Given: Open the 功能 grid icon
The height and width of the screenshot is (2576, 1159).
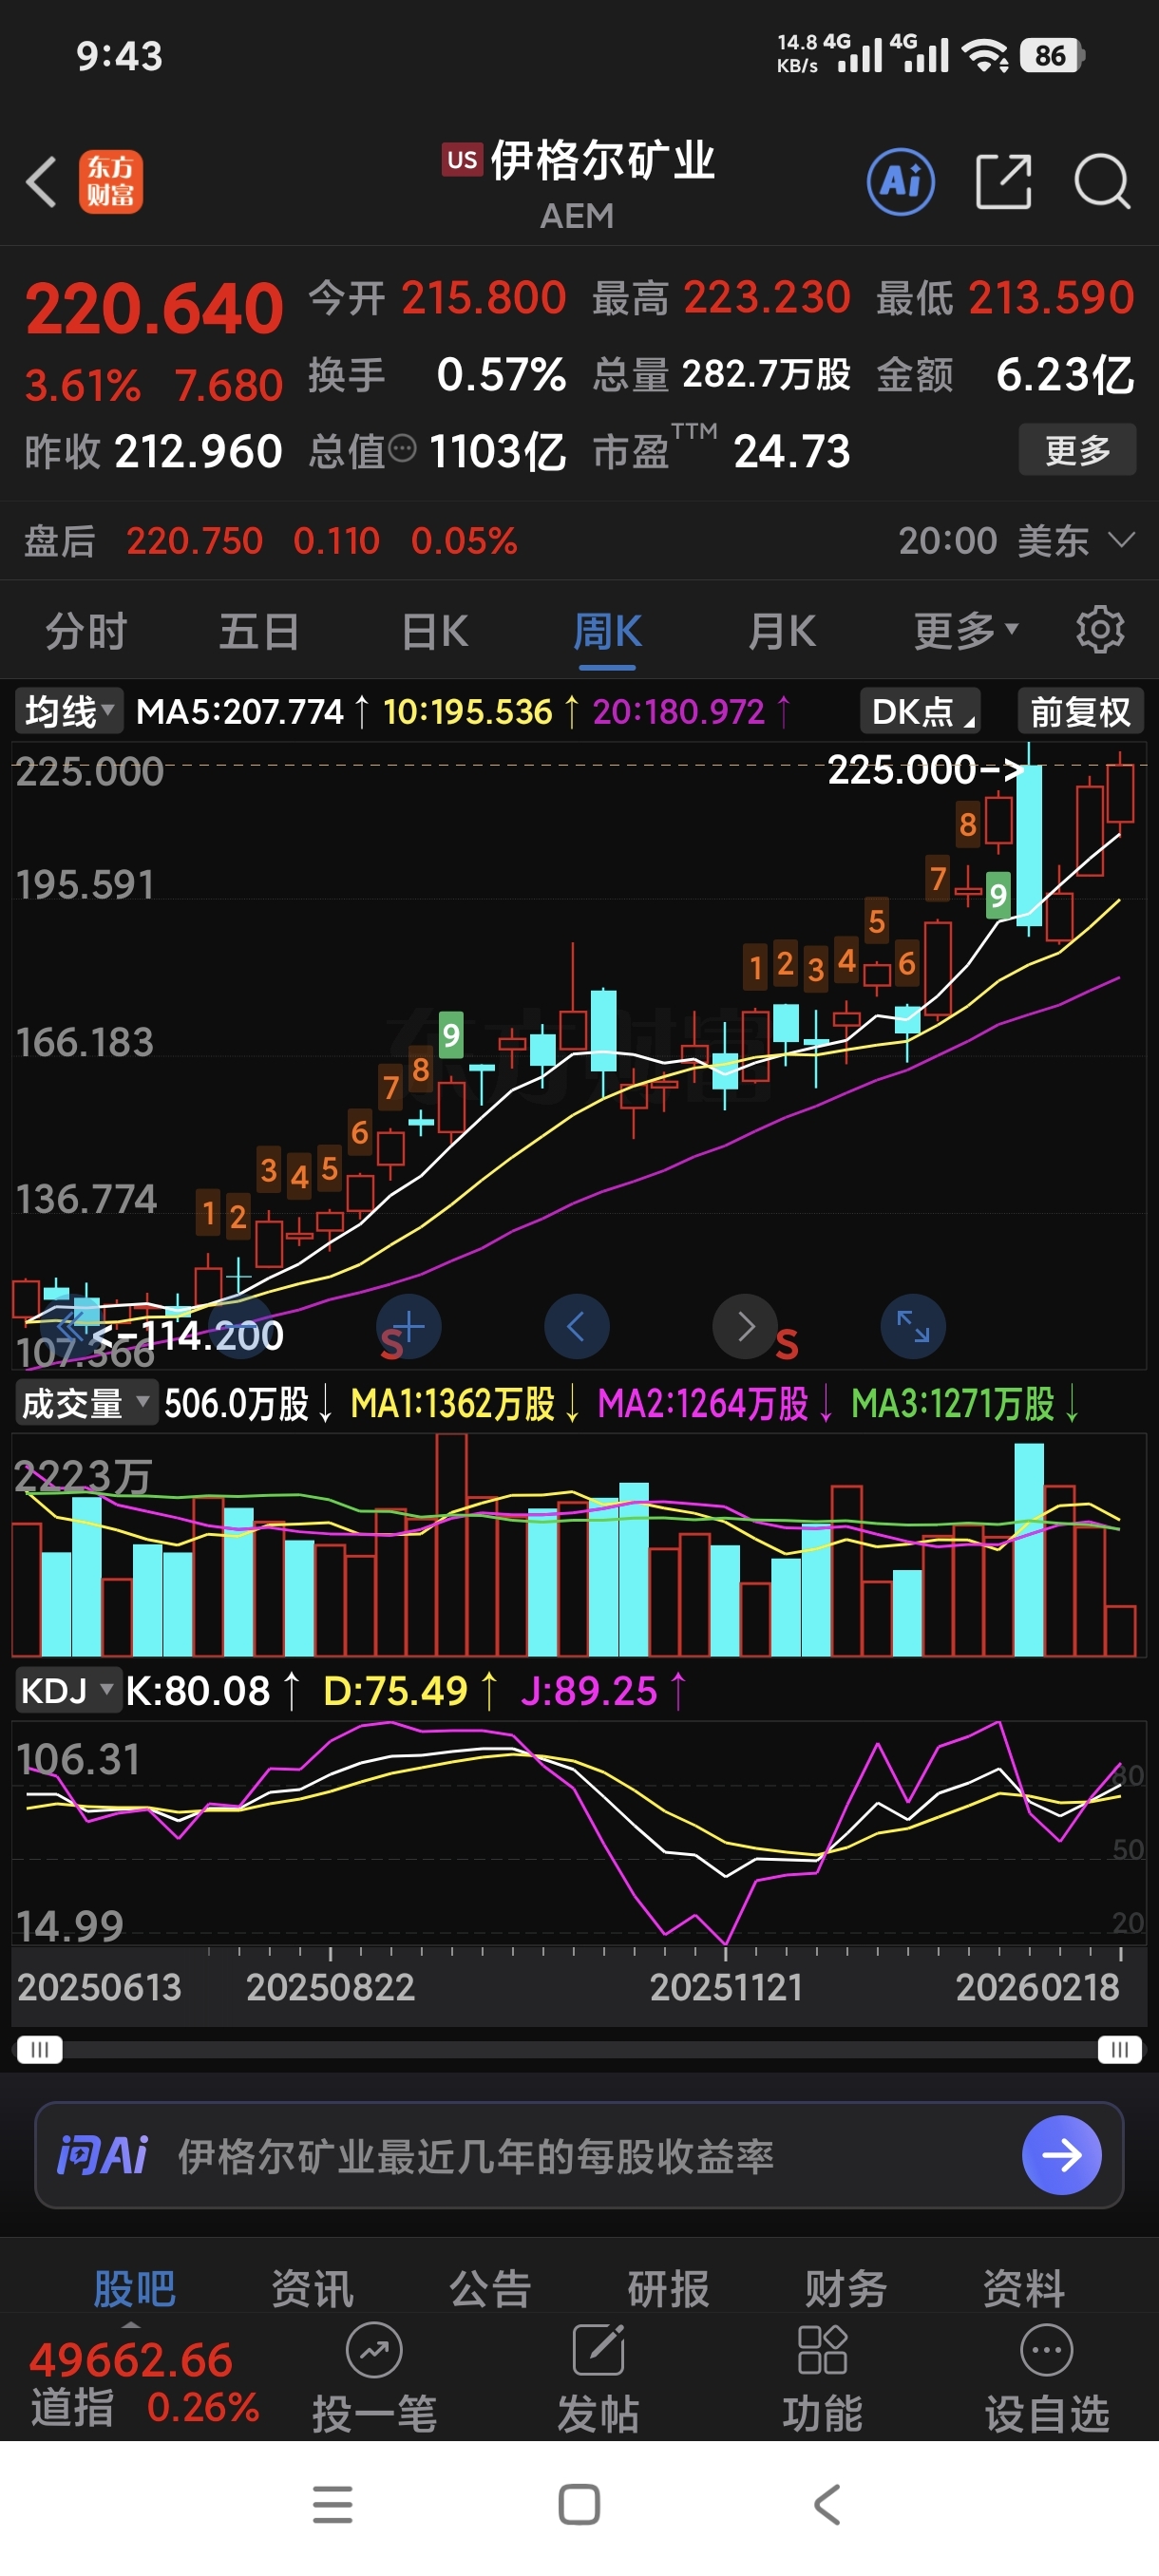Looking at the screenshot, I should [x=822, y=2350].
